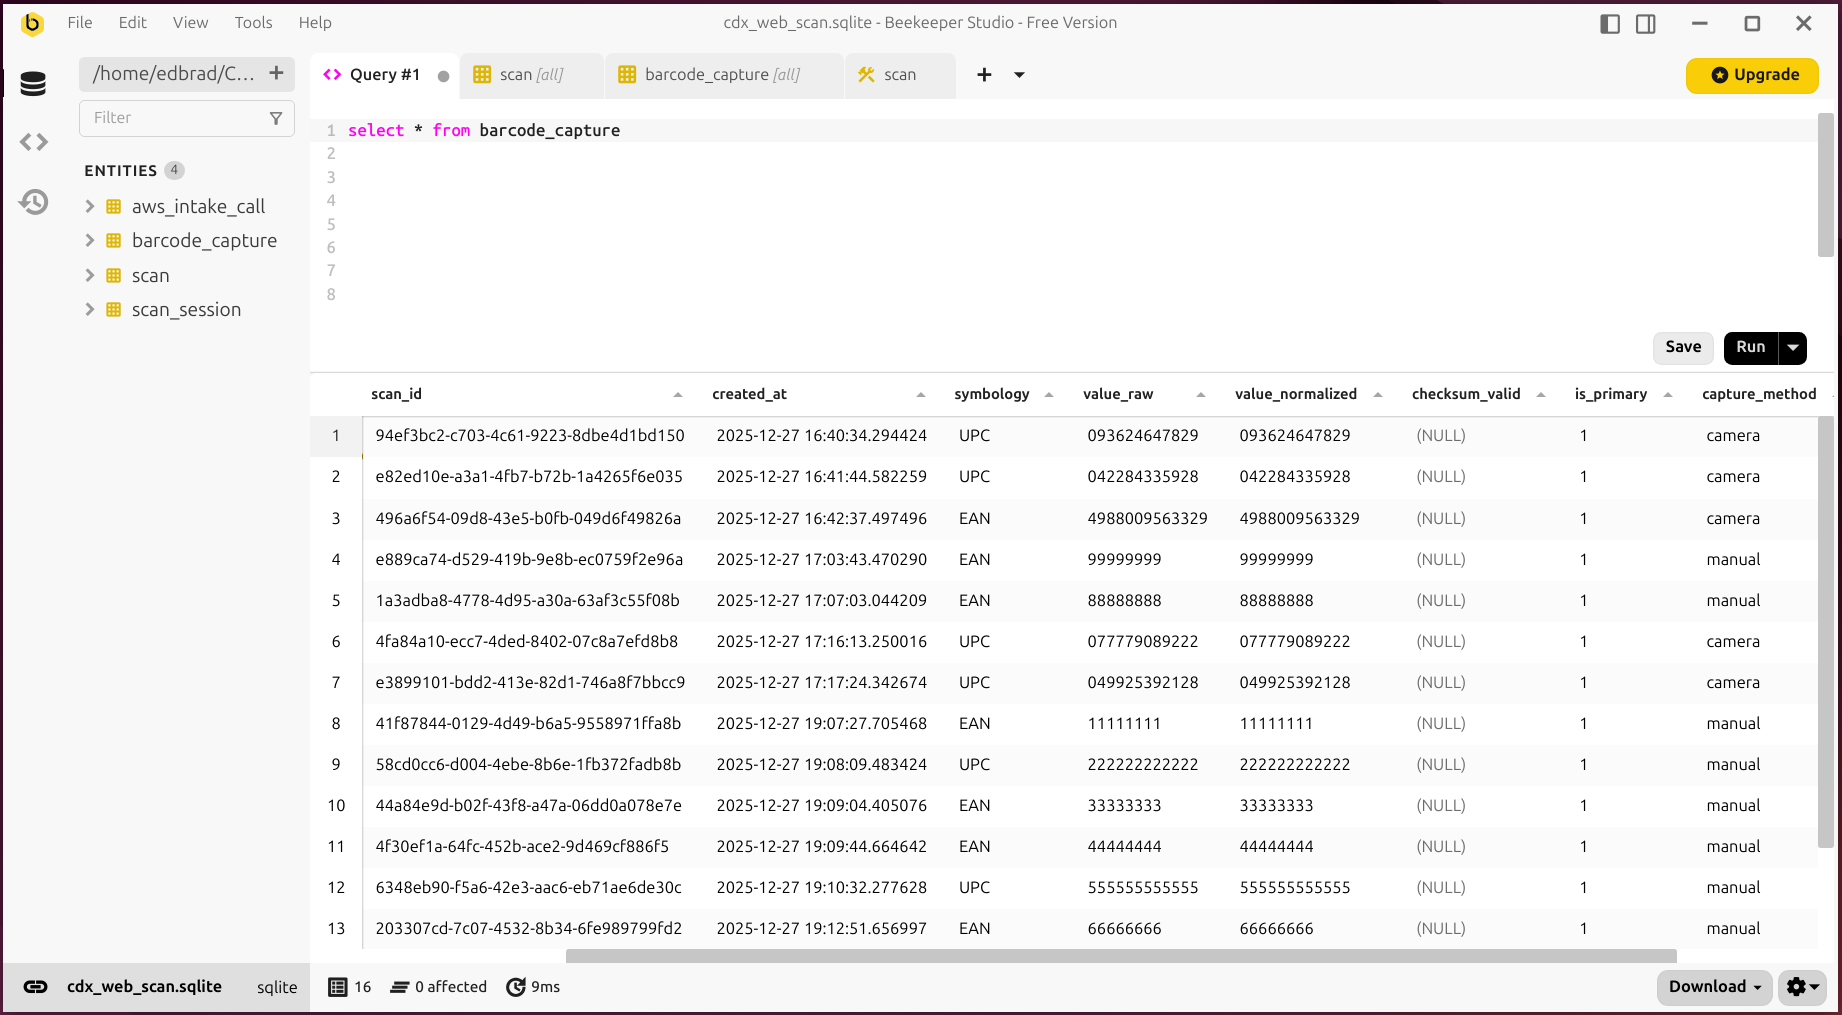Click the filter funnel icon

coord(276,118)
